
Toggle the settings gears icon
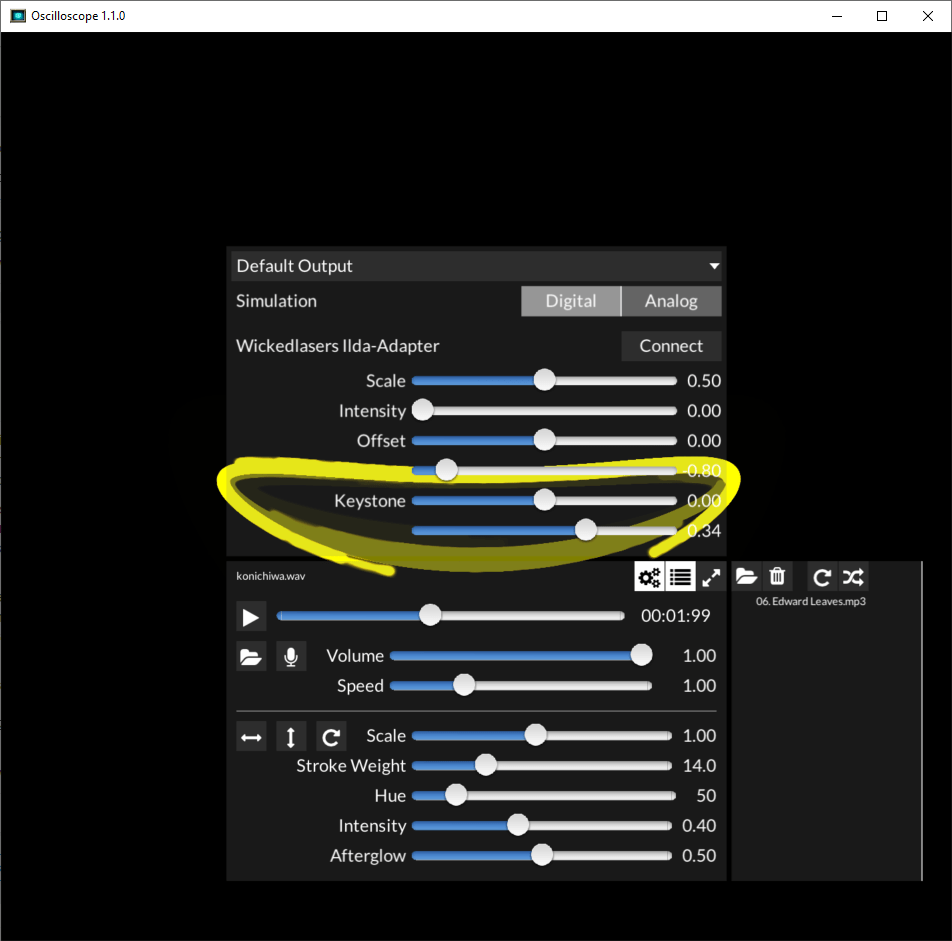[649, 577]
